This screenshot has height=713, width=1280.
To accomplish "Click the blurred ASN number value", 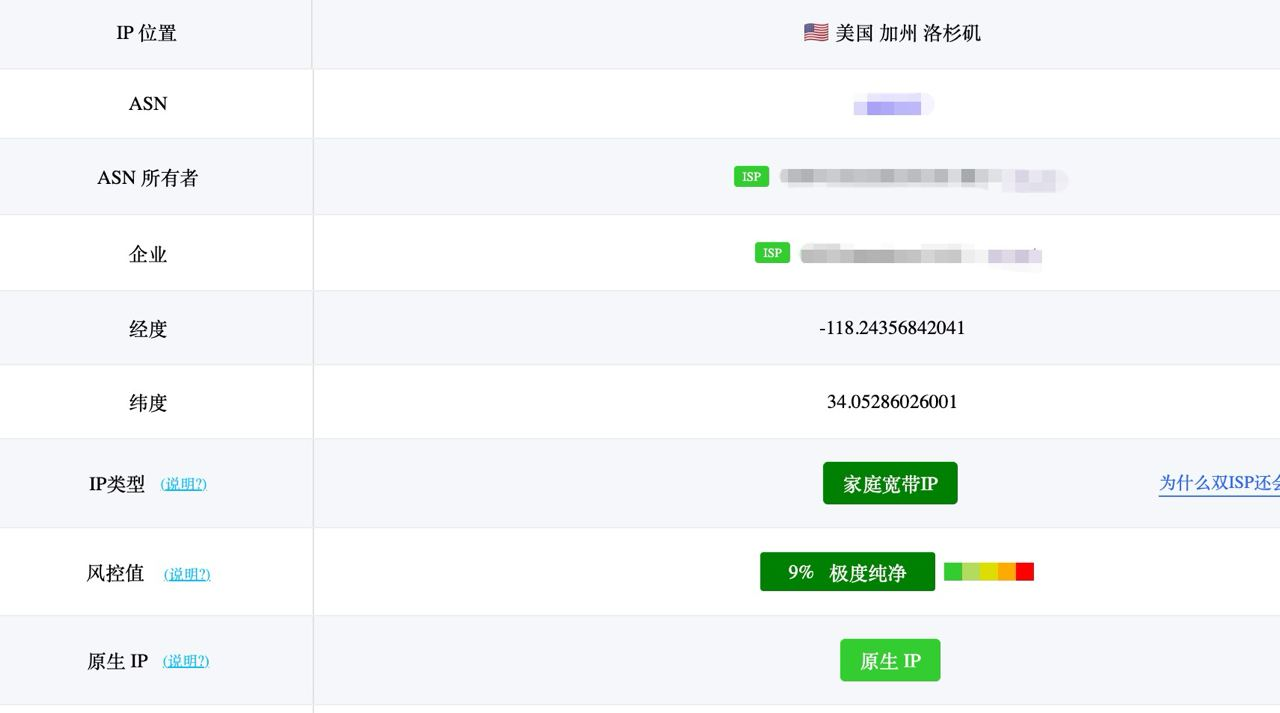I will [x=893, y=105].
